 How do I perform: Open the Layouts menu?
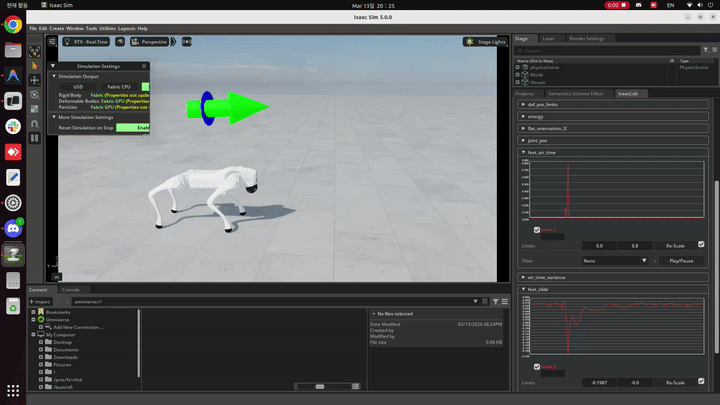pyautogui.click(x=126, y=28)
